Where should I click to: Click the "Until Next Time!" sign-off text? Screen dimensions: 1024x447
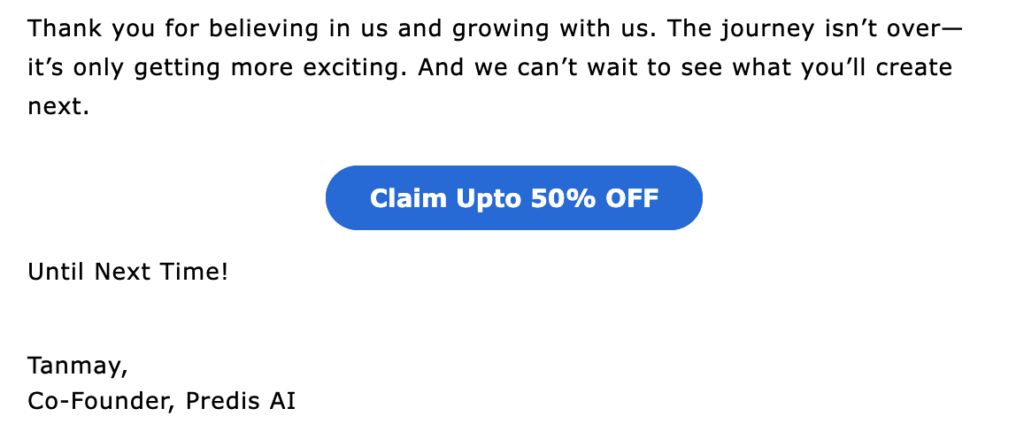click(x=128, y=271)
